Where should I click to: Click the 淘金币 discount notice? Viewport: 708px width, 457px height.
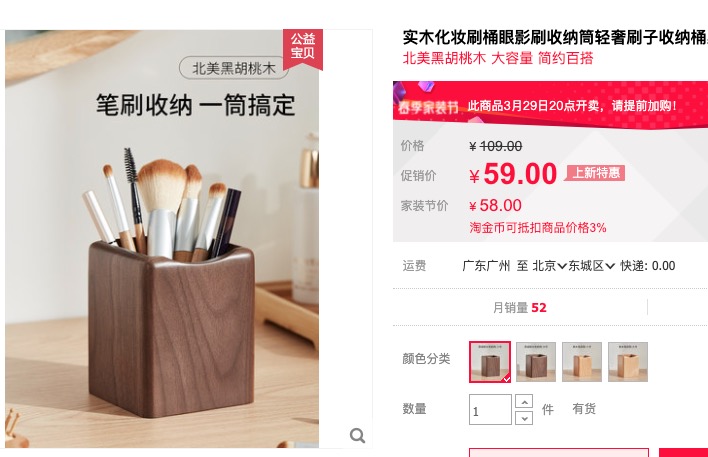537,227
